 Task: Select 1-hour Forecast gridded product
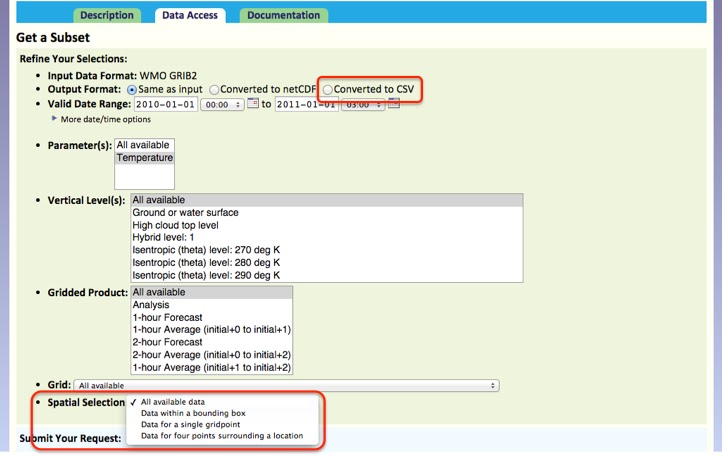click(212, 317)
